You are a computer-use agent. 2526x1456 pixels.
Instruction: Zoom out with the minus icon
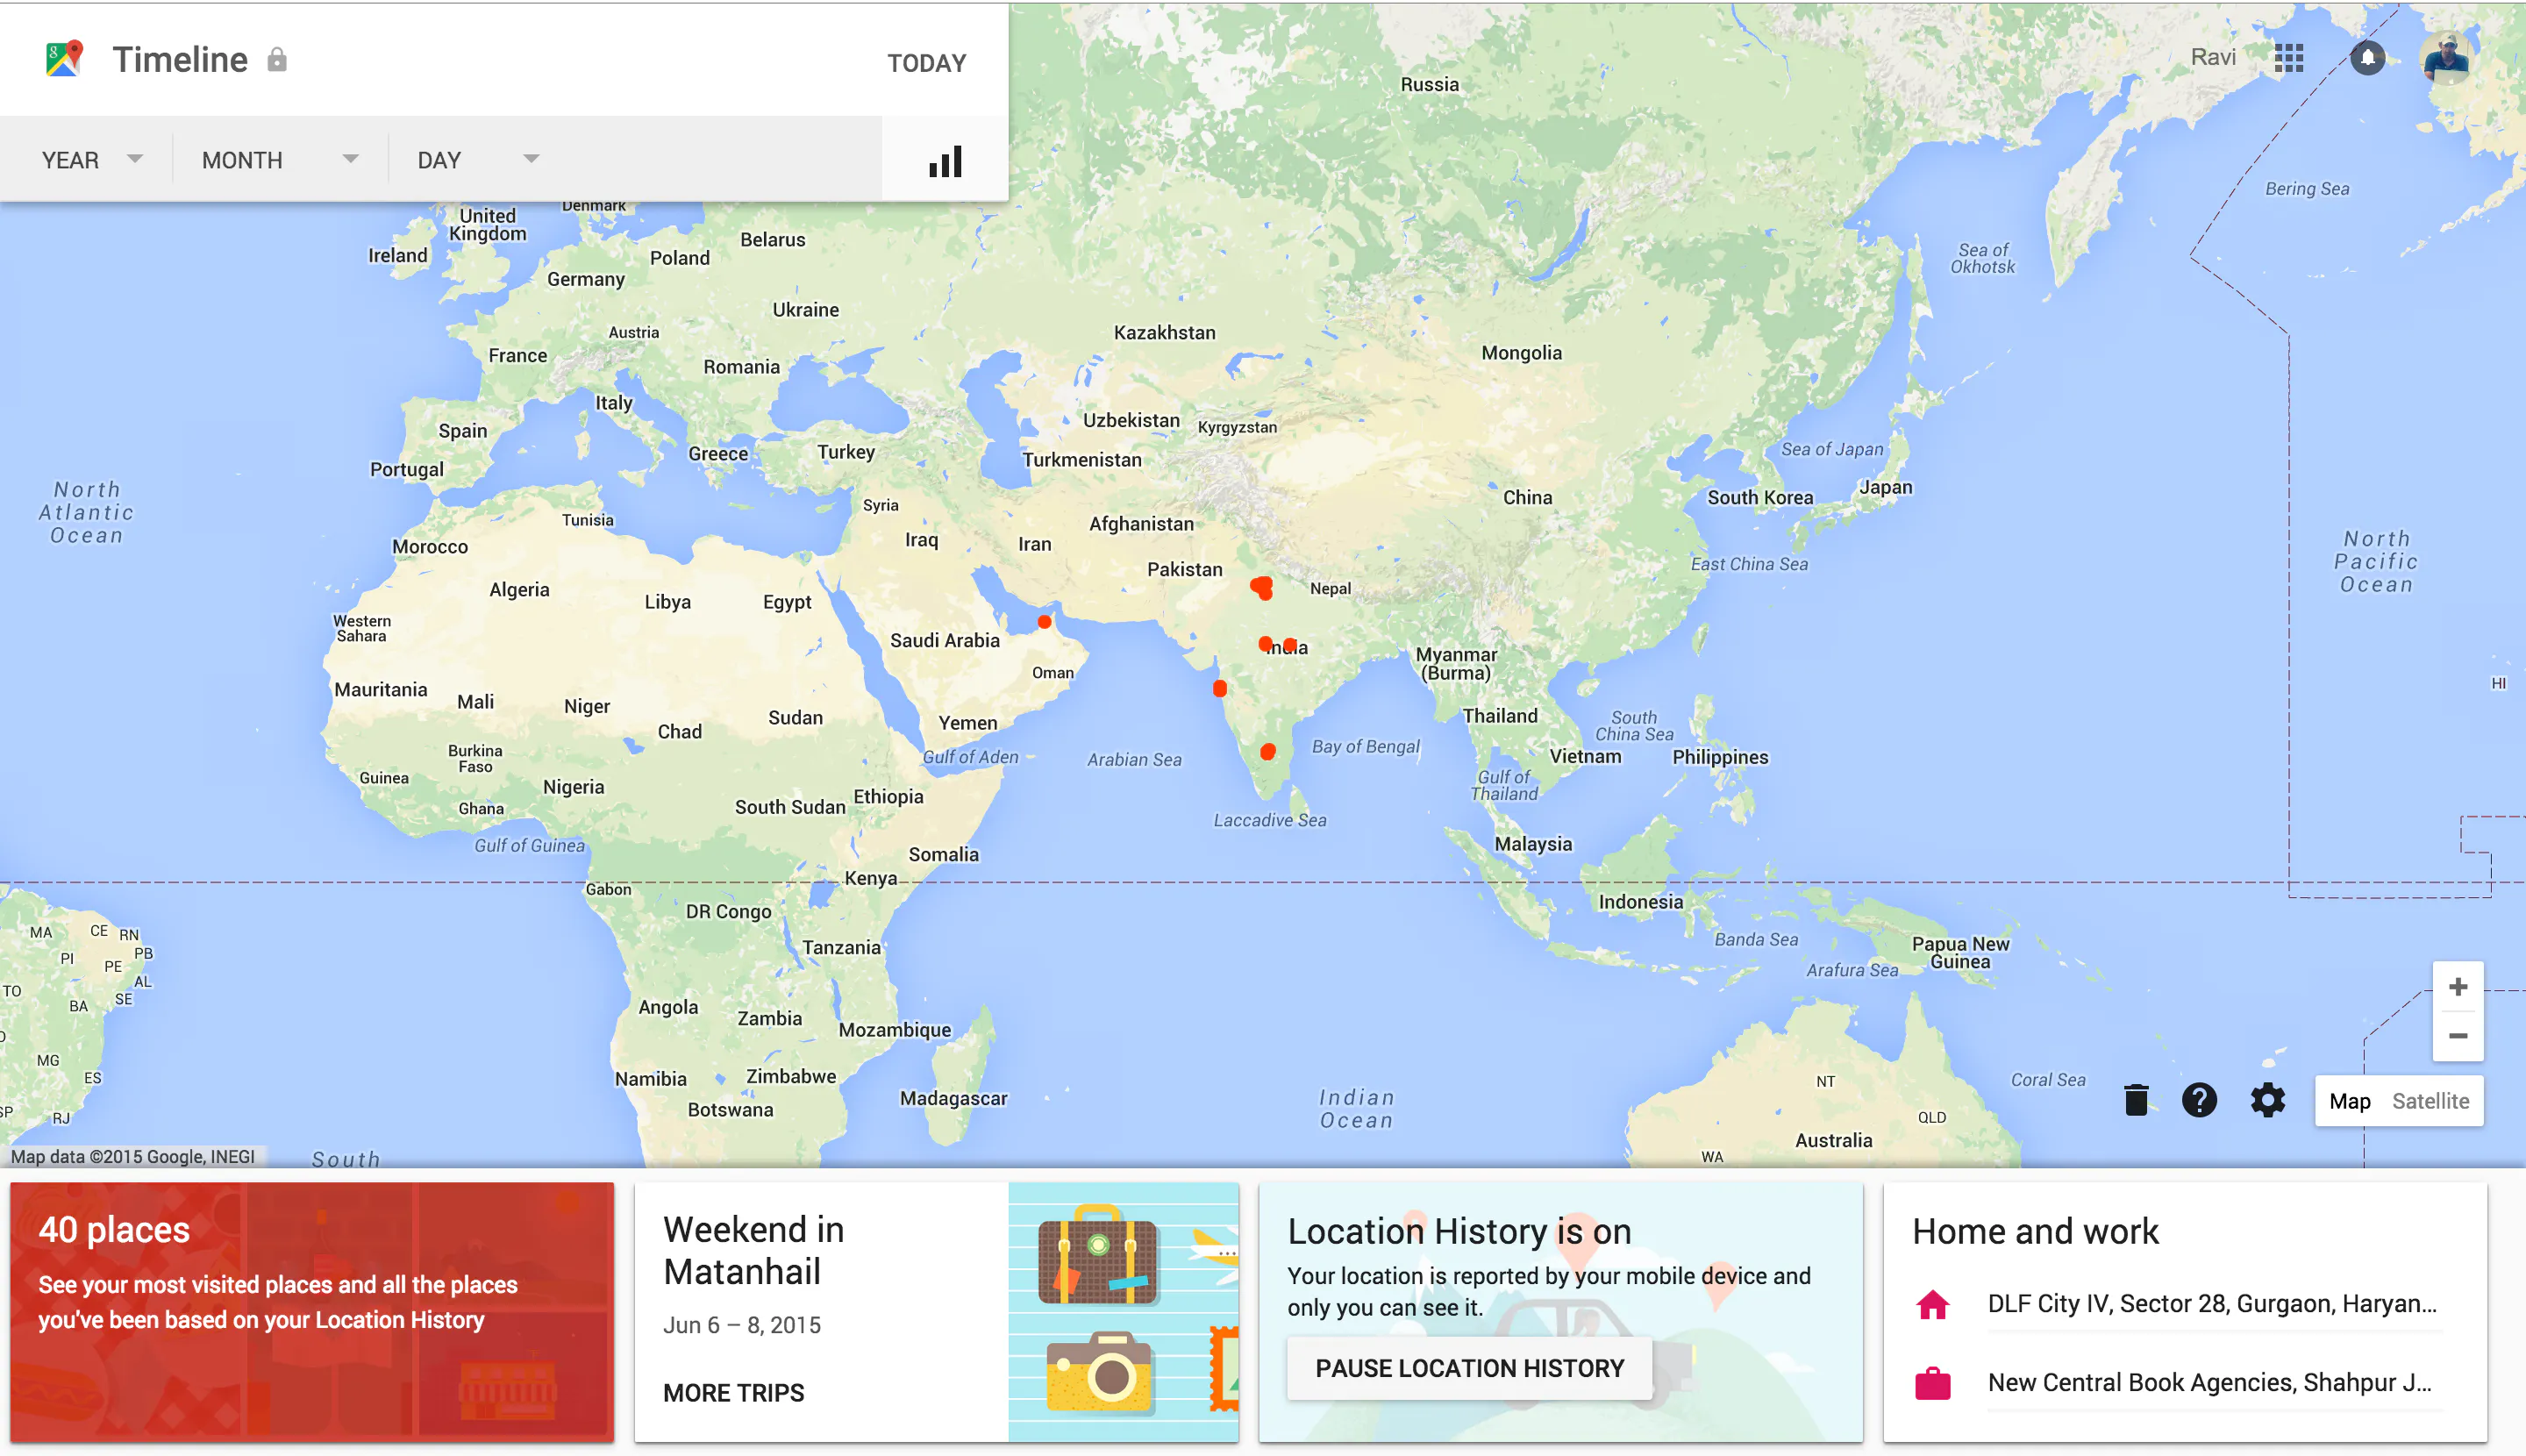2458,1036
